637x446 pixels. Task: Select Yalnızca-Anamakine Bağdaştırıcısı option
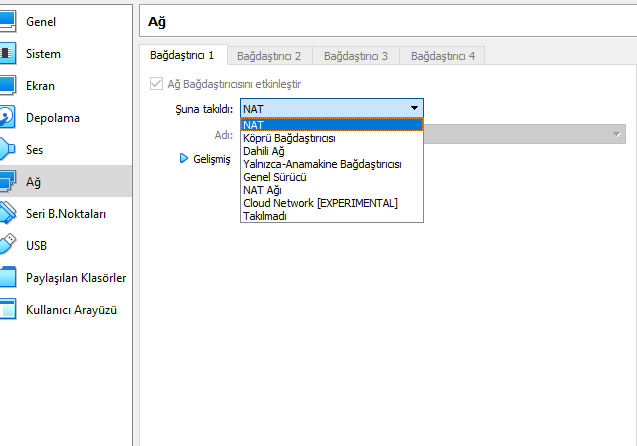click(322, 164)
